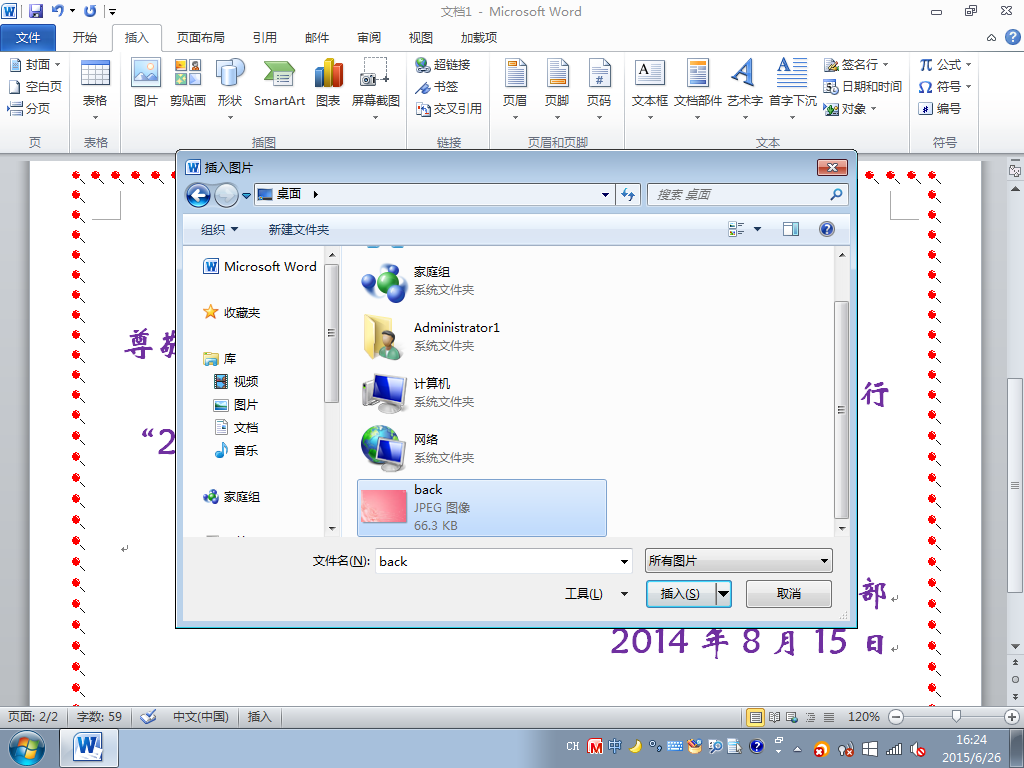Select the Administrator1 folder
Viewport: 1024px width, 768px height.
[482, 336]
